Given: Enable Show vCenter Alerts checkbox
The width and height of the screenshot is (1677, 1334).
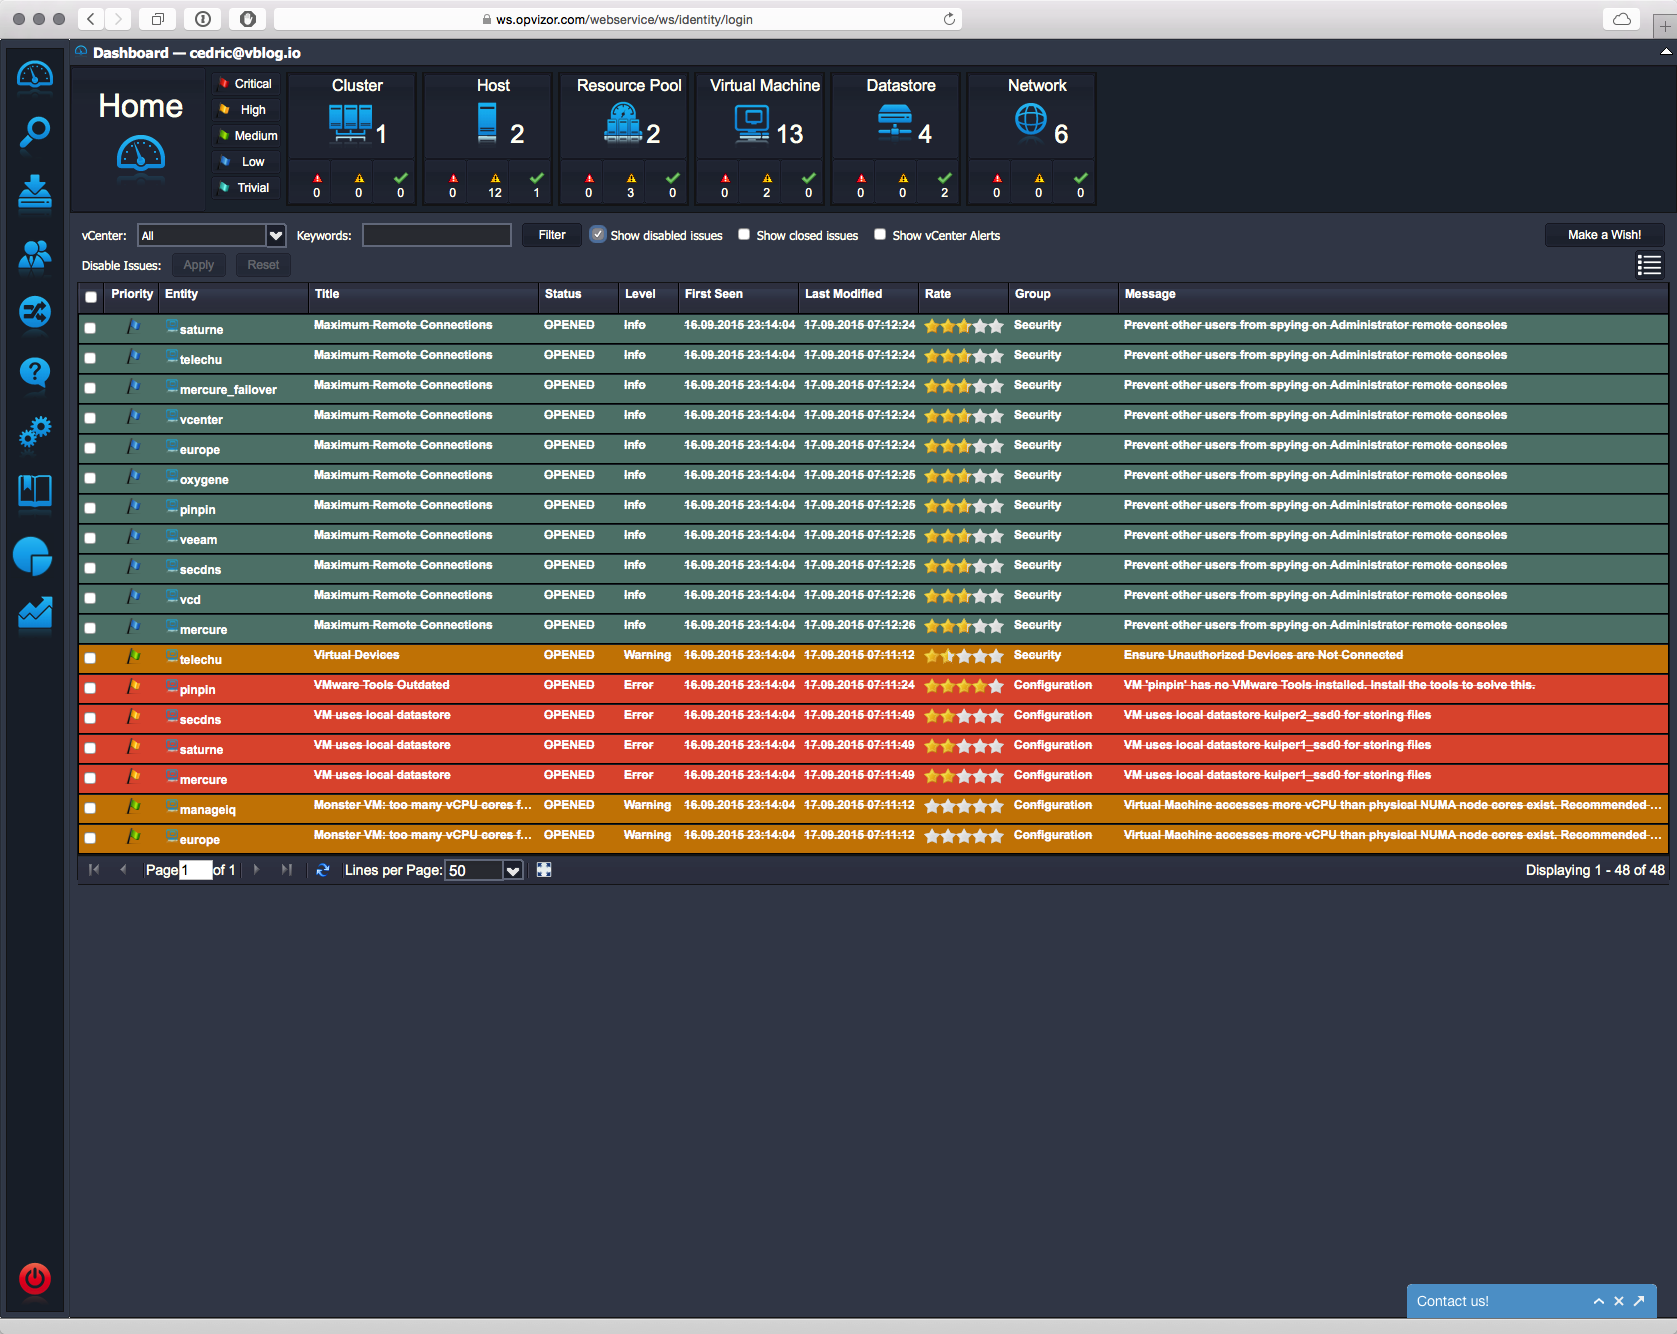Looking at the screenshot, I should click(x=880, y=235).
